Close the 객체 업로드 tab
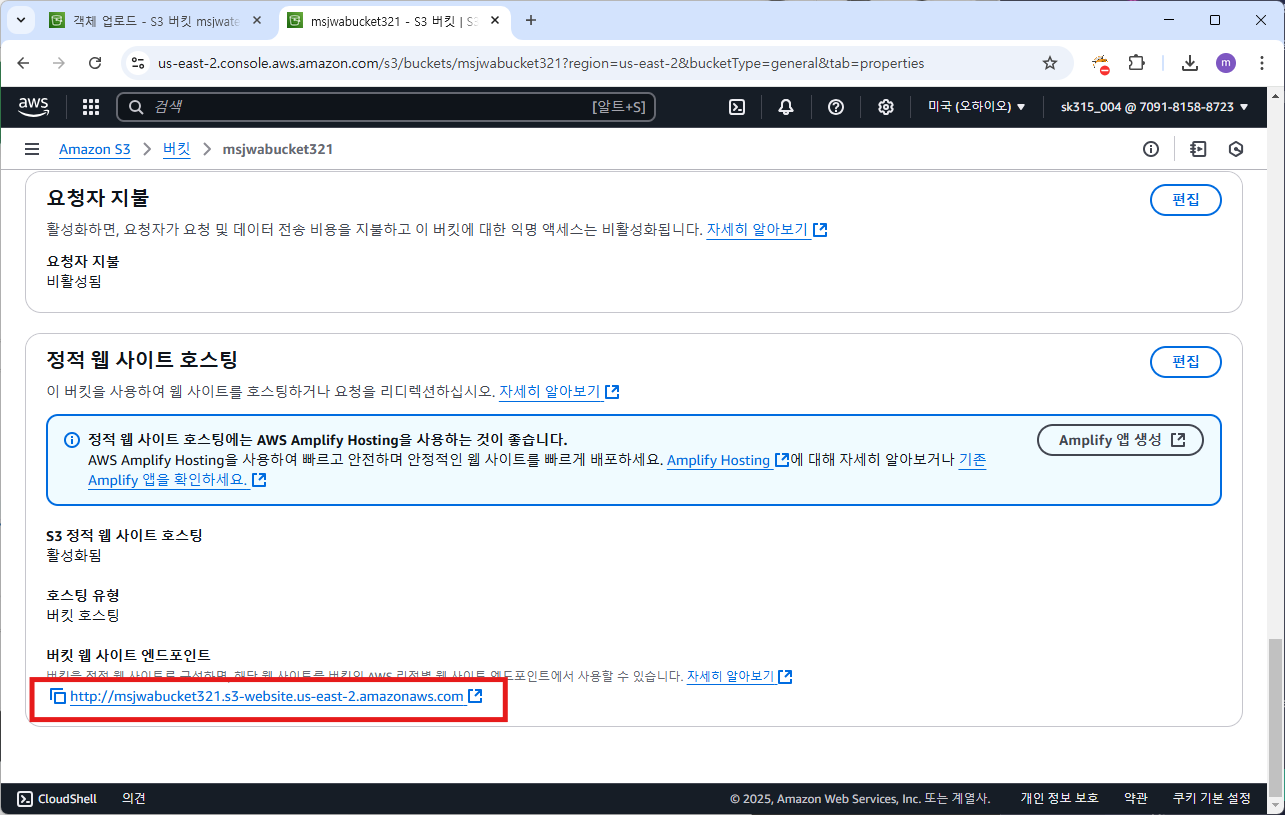The width and height of the screenshot is (1285, 815). click(x=257, y=20)
